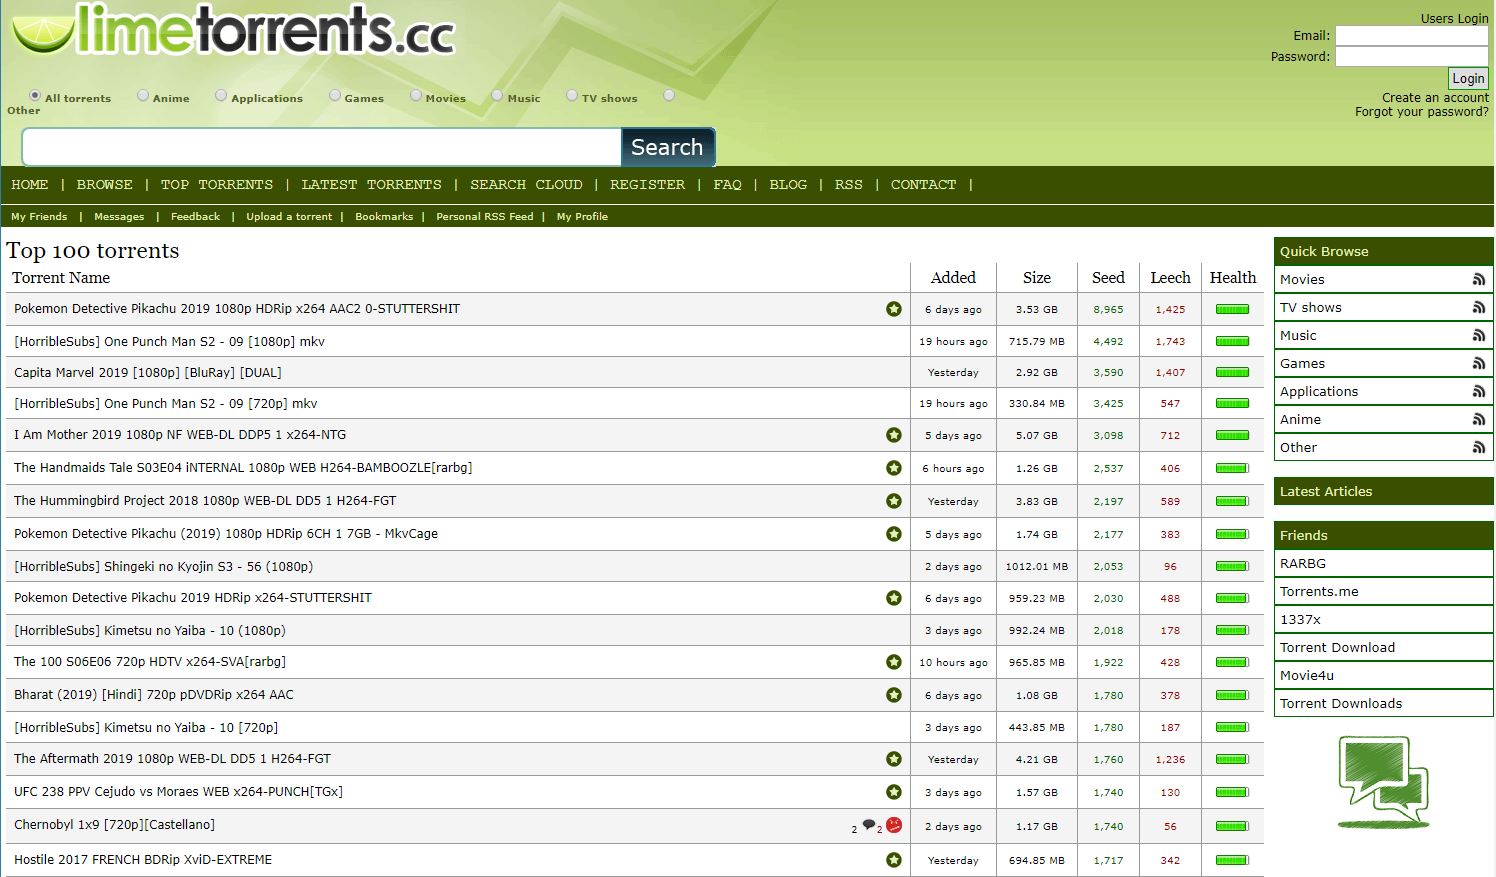
Task: Click the Email input field
Action: (1411, 36)
